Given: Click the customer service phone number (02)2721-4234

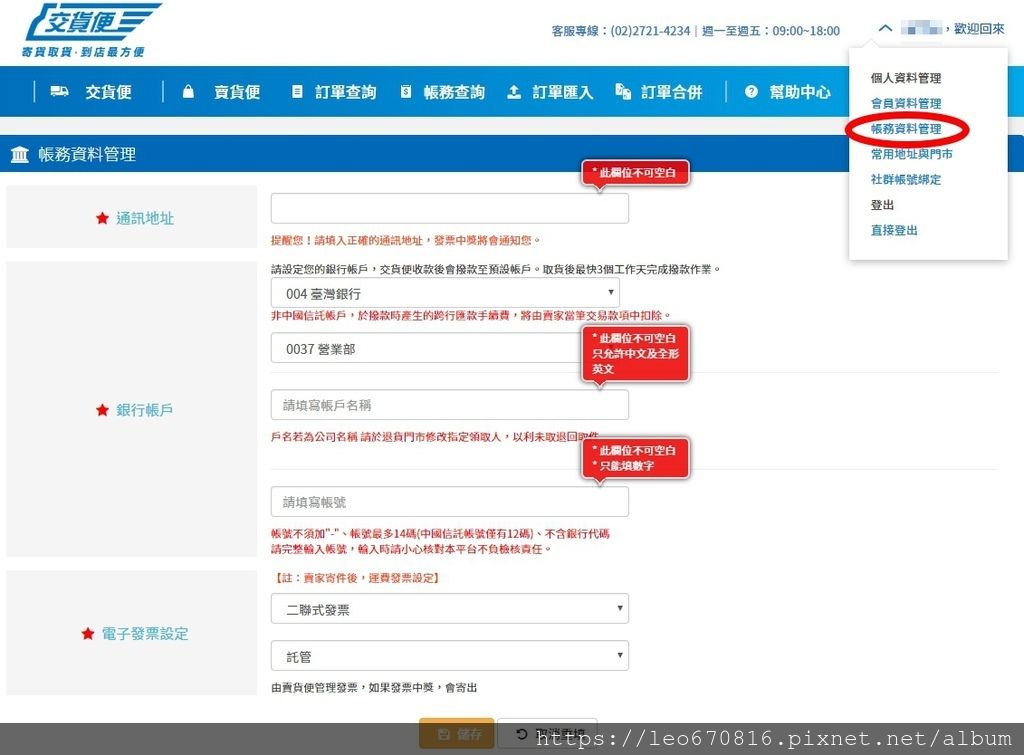Looking at the screenshot, I should coord(650,31).
